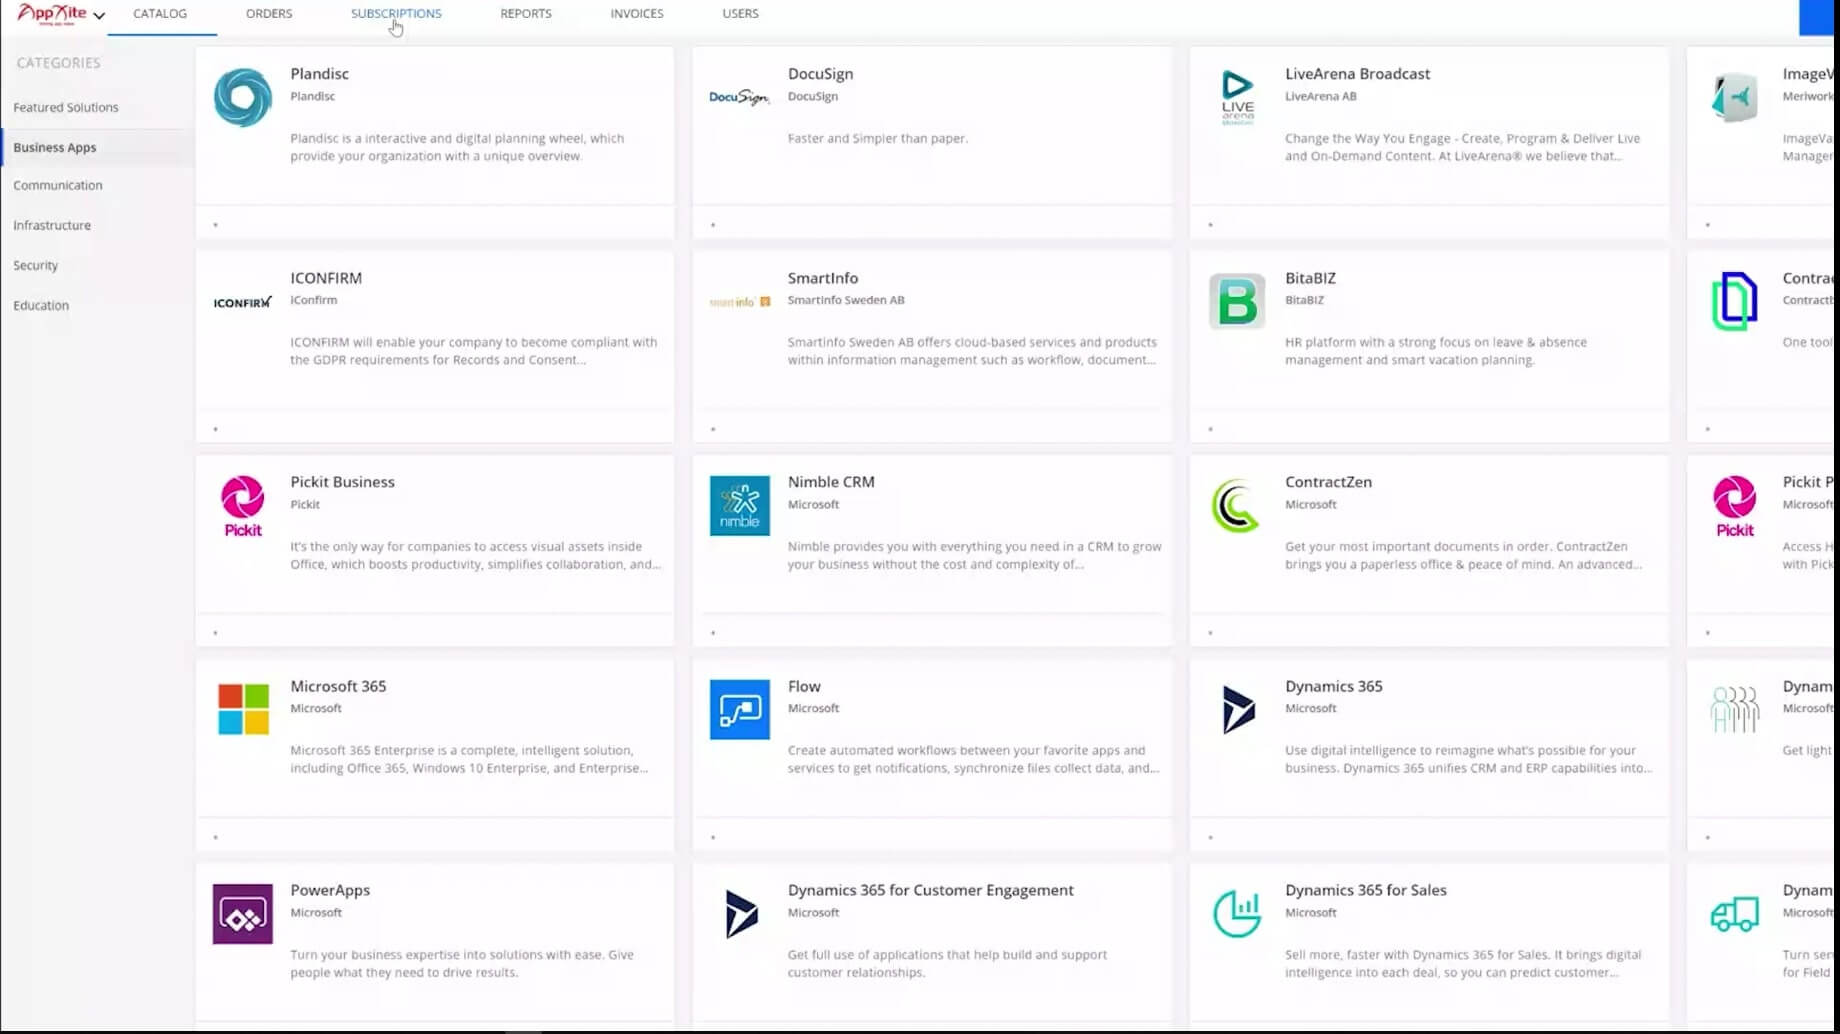
Task: Open the Users tab
Action: [x=740, y=14]
